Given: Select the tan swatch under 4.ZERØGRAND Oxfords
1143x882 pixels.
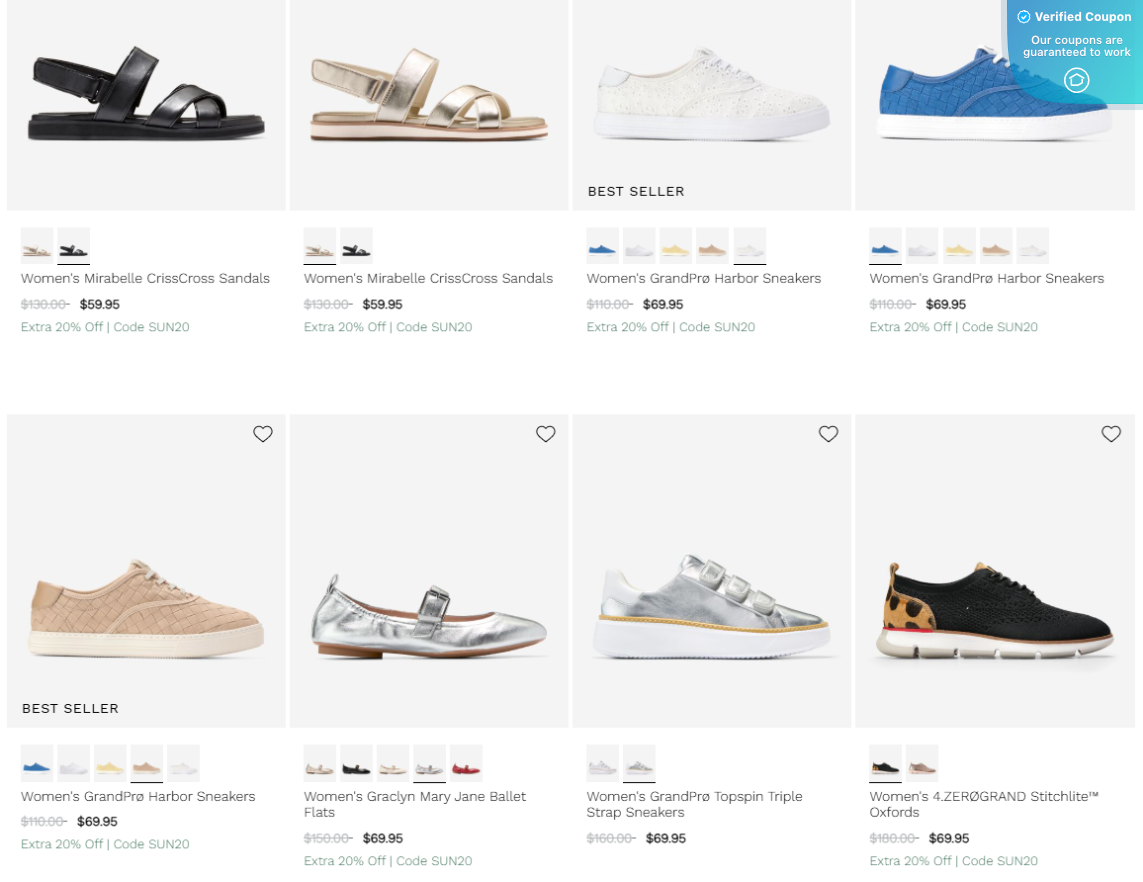Looking at the screenshot, I should 921,763.
